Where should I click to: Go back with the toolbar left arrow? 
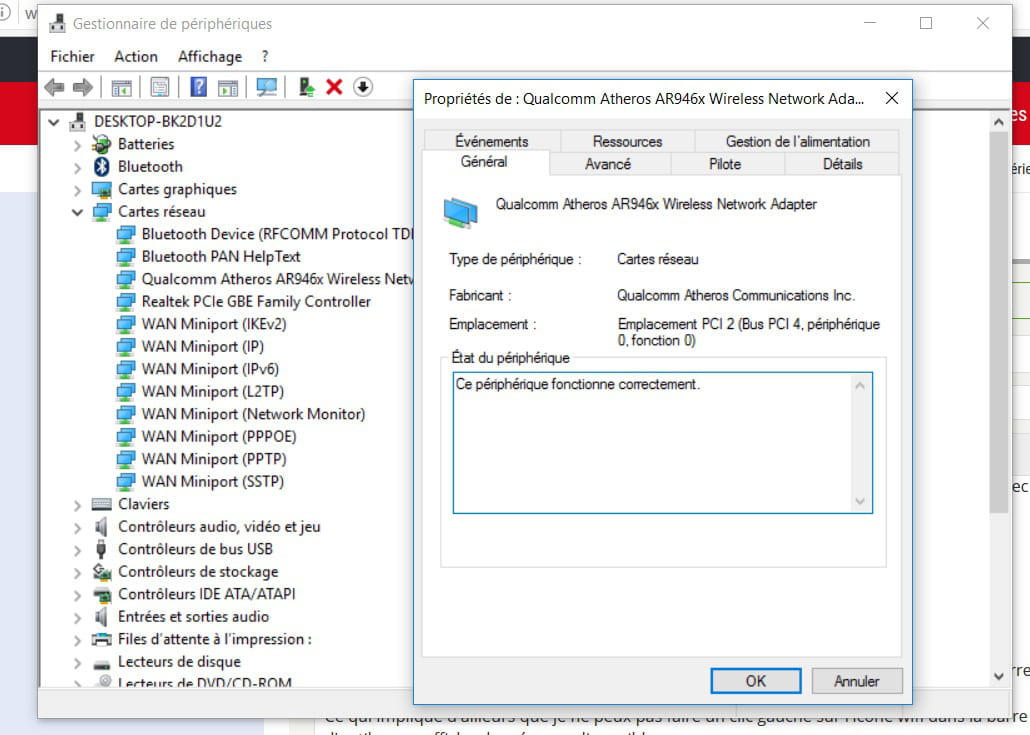click(54, 87)
